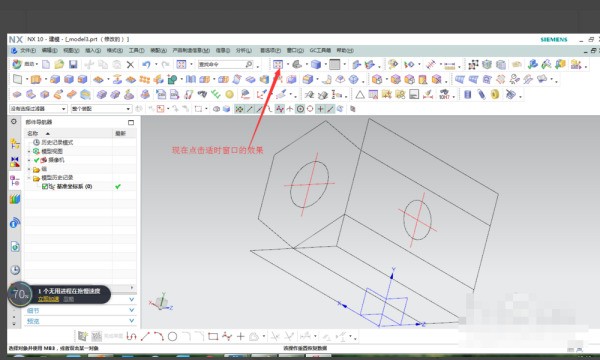The width and height of the screenshot is (600, 360).
Task: Click the New file icon
Action: click(46, 64)
